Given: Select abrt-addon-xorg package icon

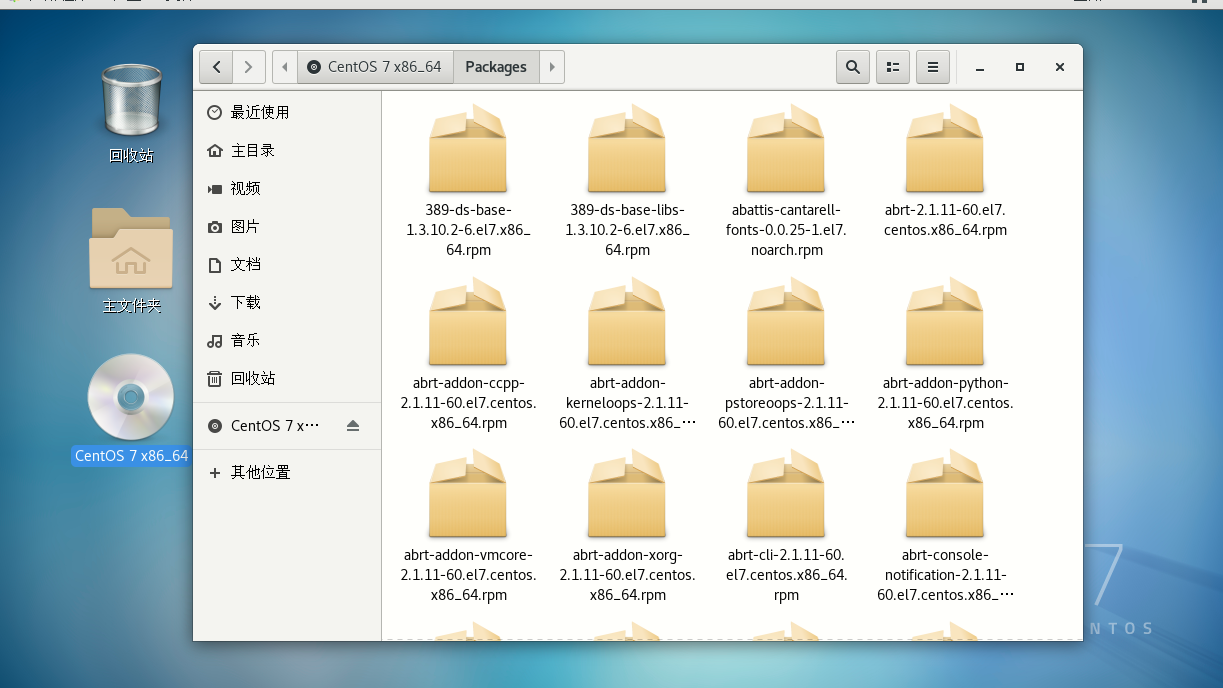Looking at the screenshot, I should click(627, 493).
